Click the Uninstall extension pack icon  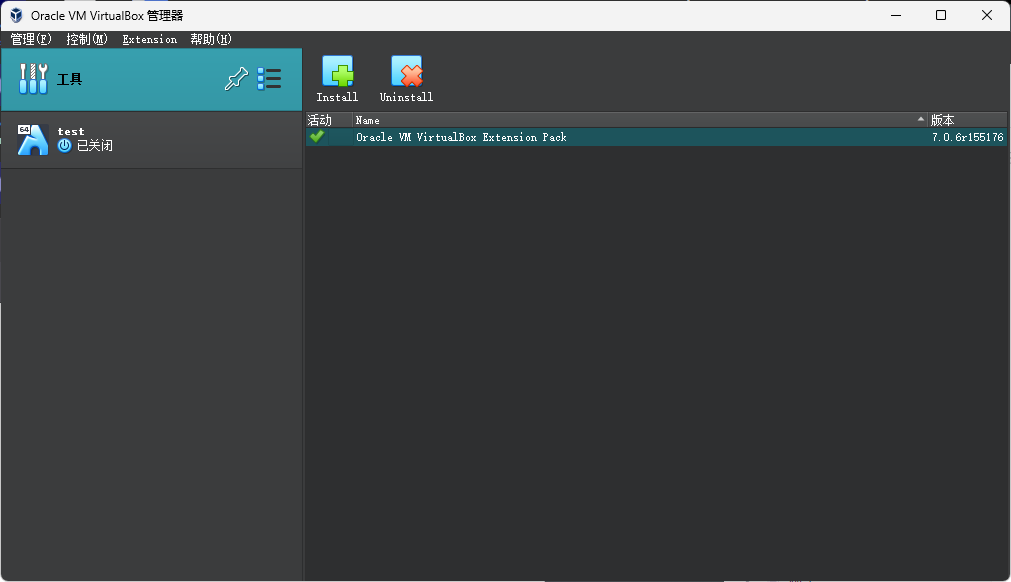point(406,72)
